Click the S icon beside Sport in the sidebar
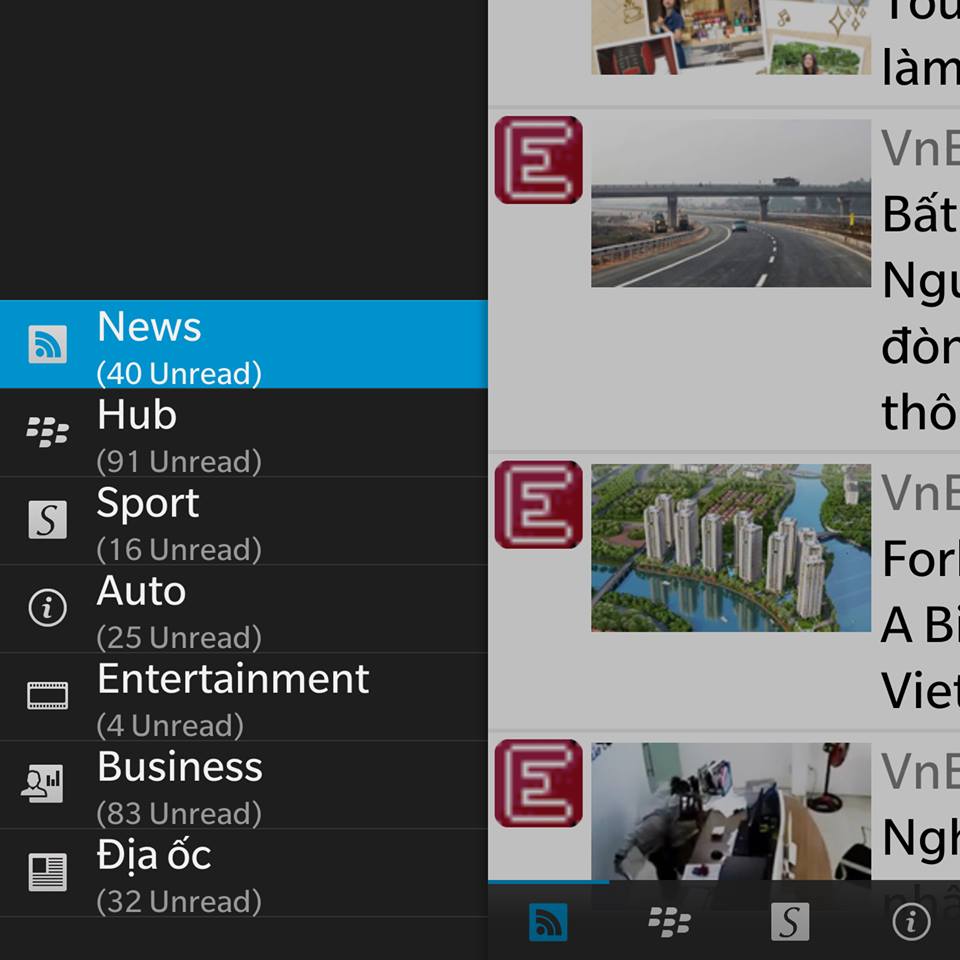The height and width of the screenshot is (960, 960). (48, 520)
